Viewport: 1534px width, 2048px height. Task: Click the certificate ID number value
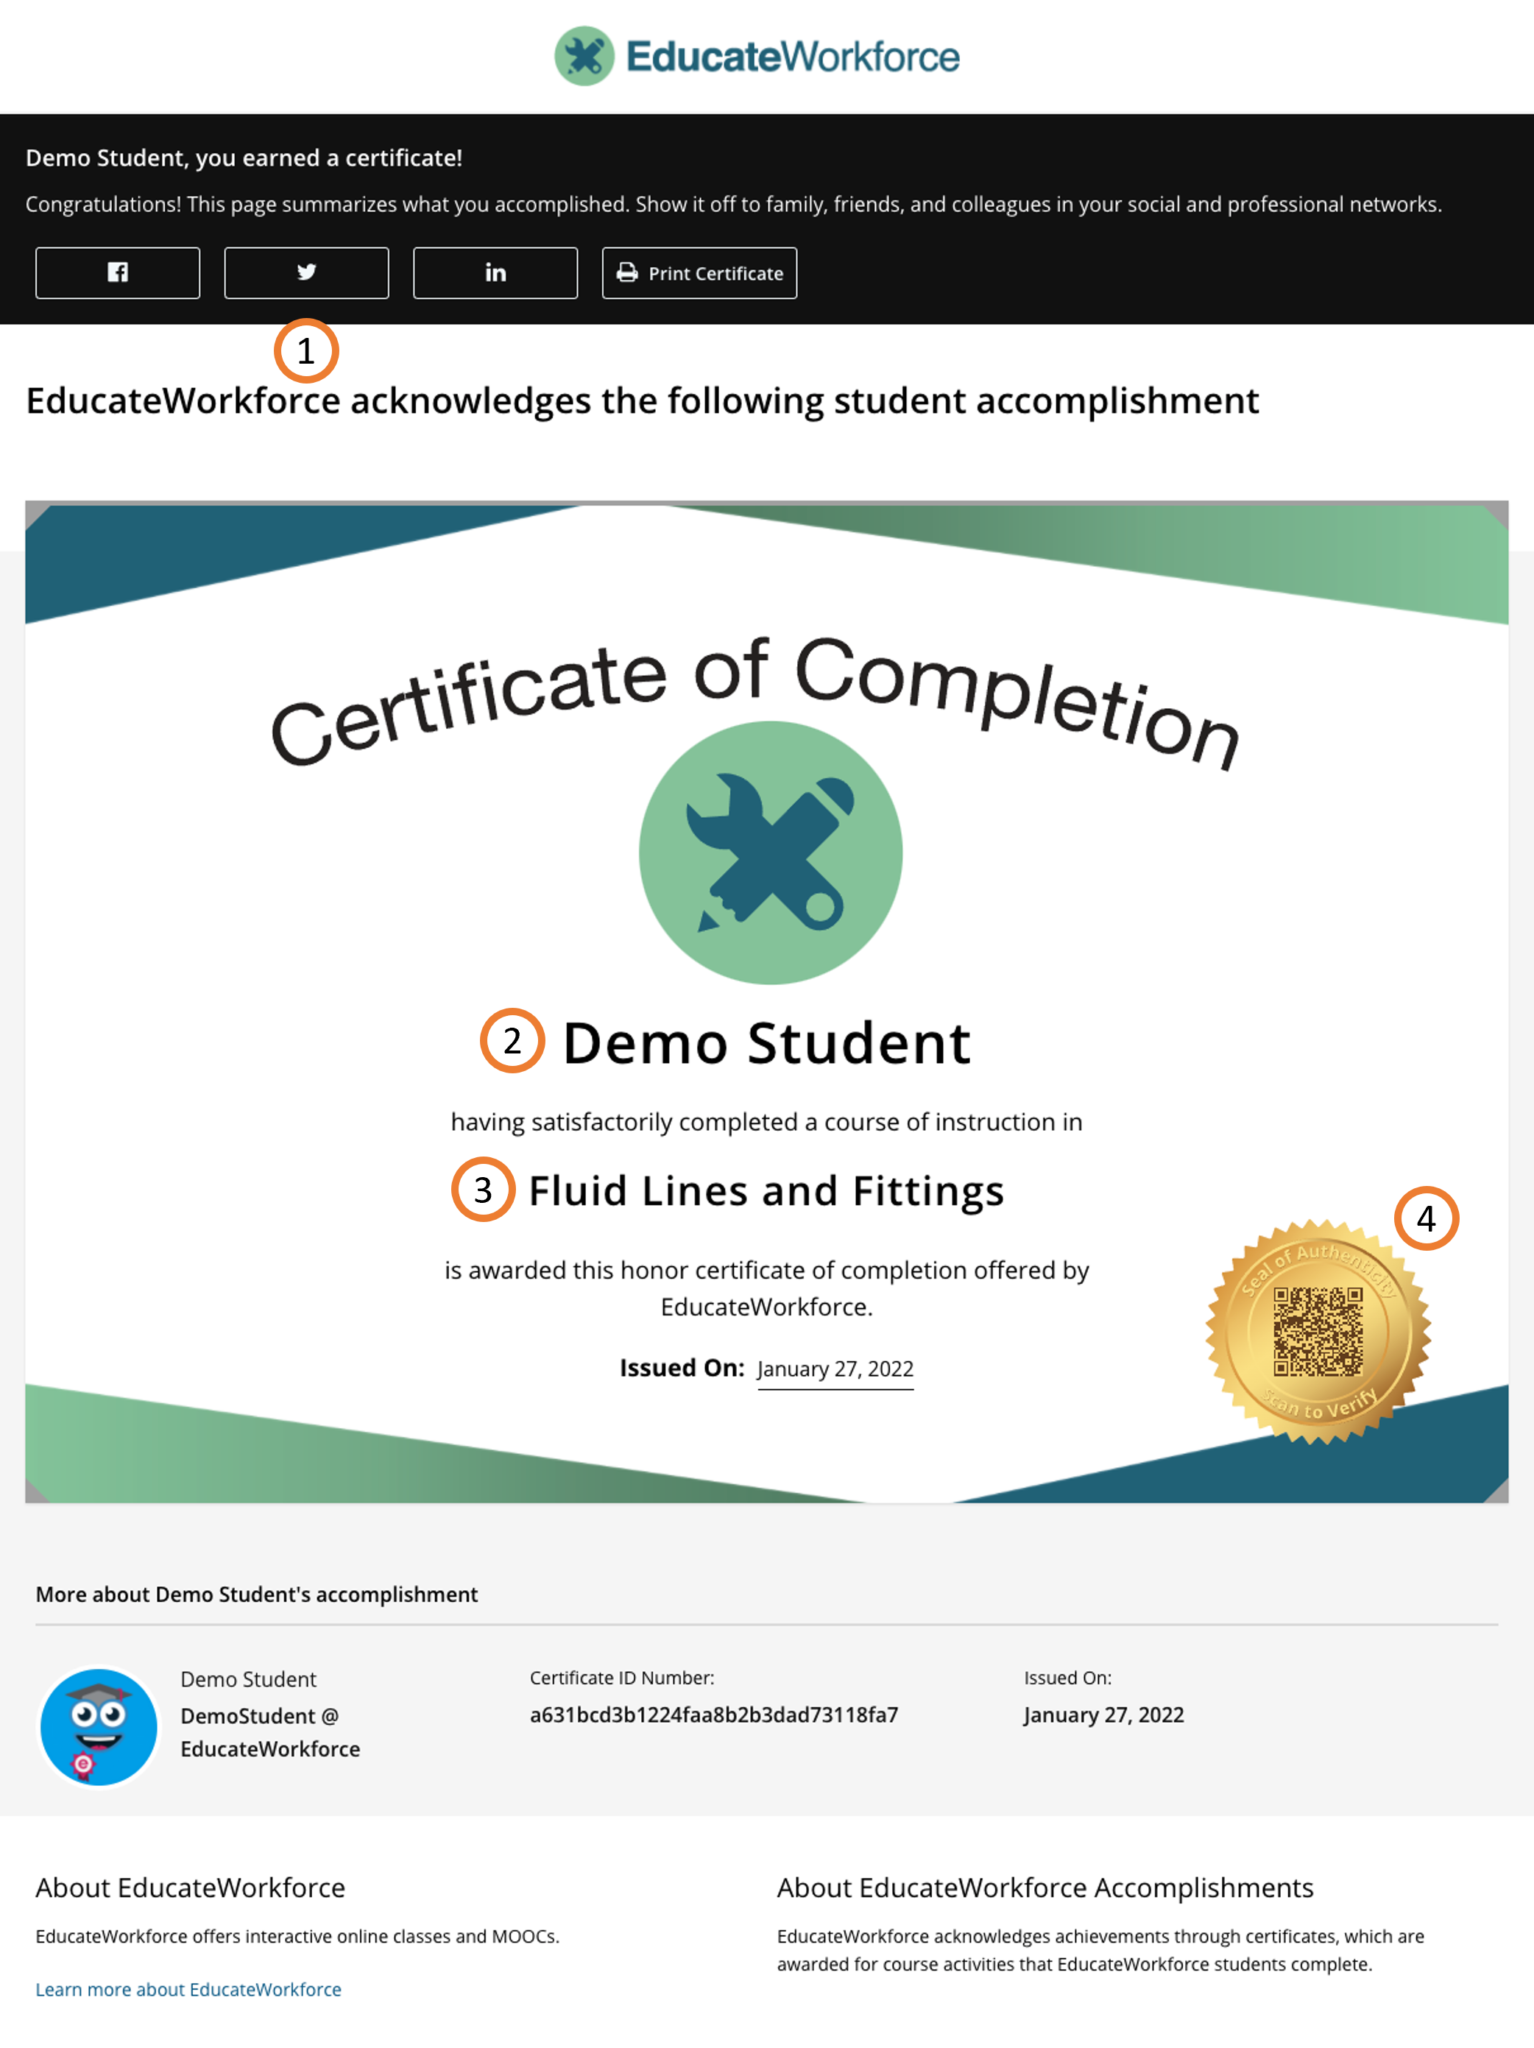(x=713, y=1715)
